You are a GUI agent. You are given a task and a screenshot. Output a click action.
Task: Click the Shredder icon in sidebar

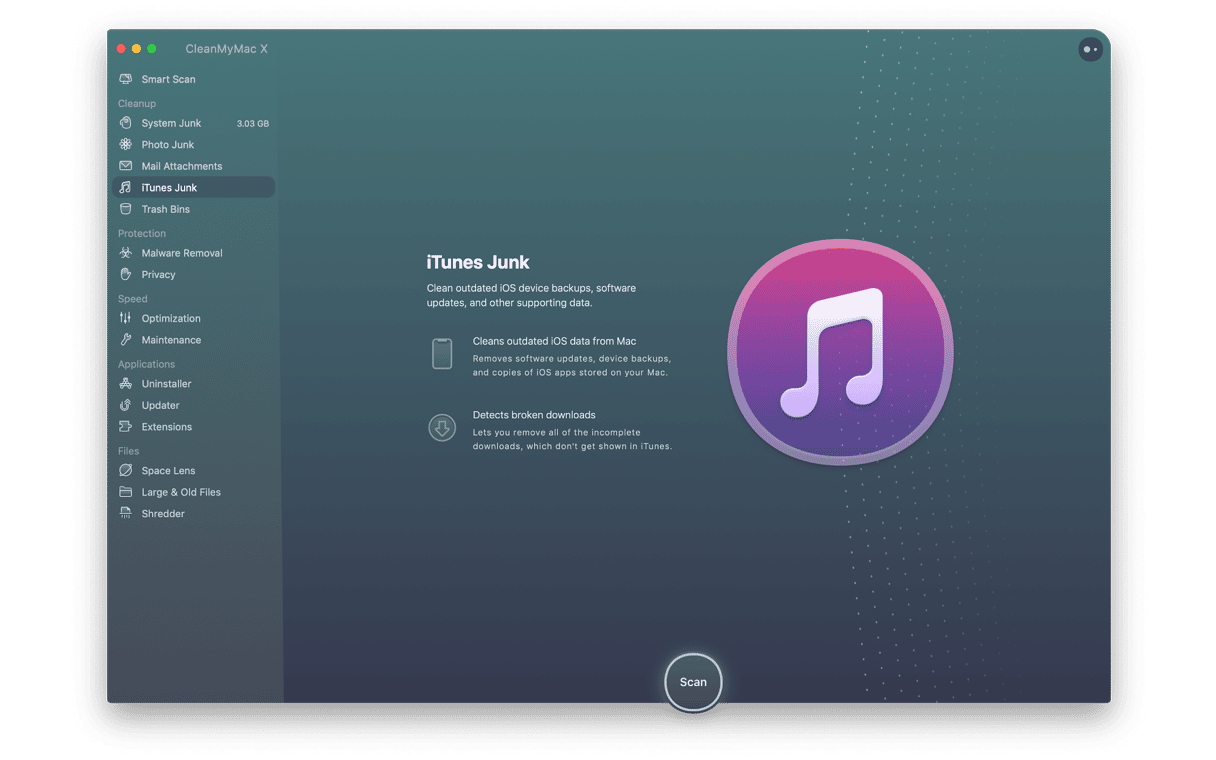pos(125,514)
